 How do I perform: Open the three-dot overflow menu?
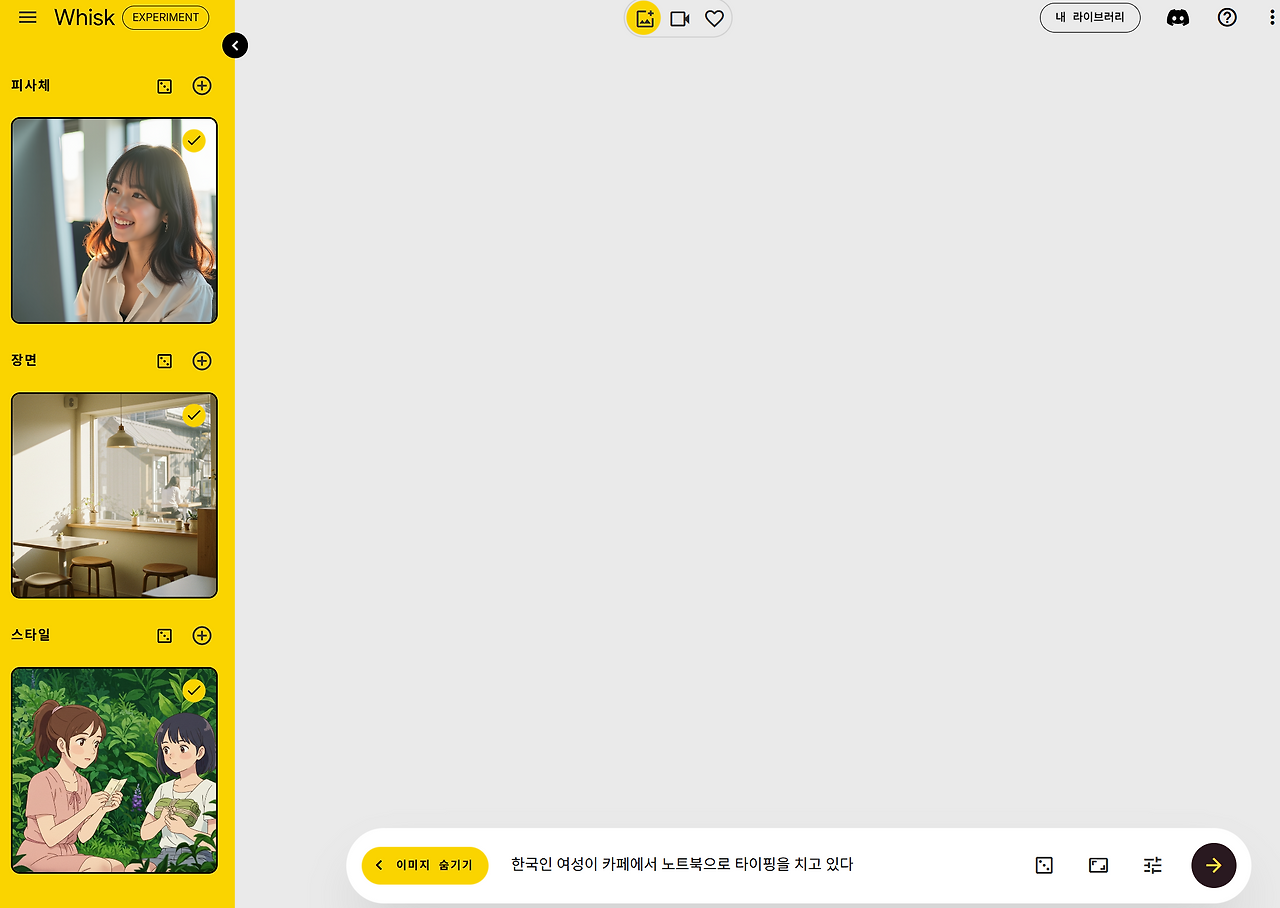pos(1271,17)
